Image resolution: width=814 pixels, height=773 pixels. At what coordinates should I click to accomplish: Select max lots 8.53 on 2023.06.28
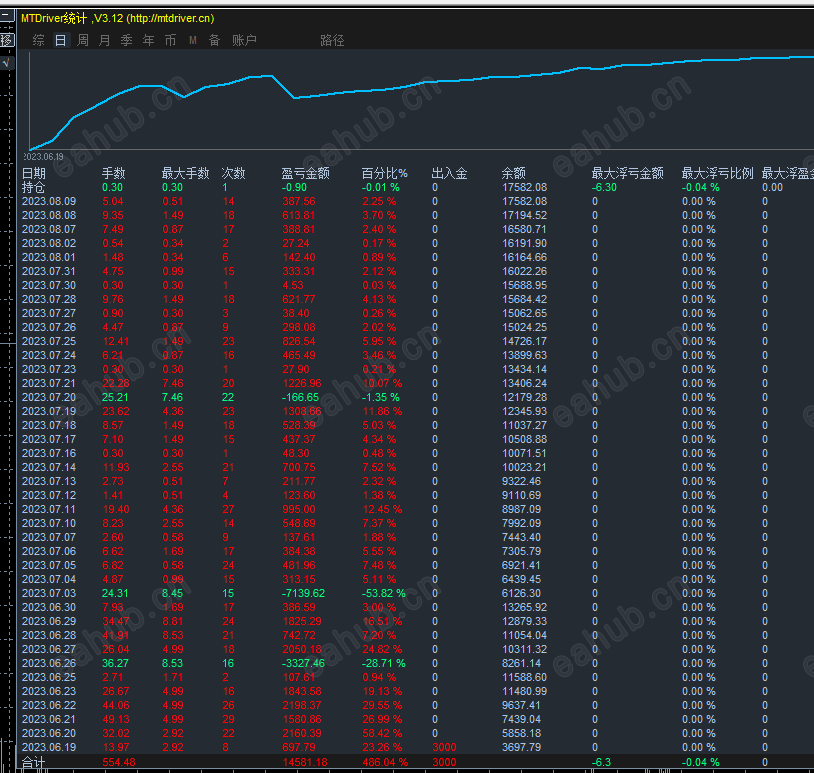coord(172,636)
